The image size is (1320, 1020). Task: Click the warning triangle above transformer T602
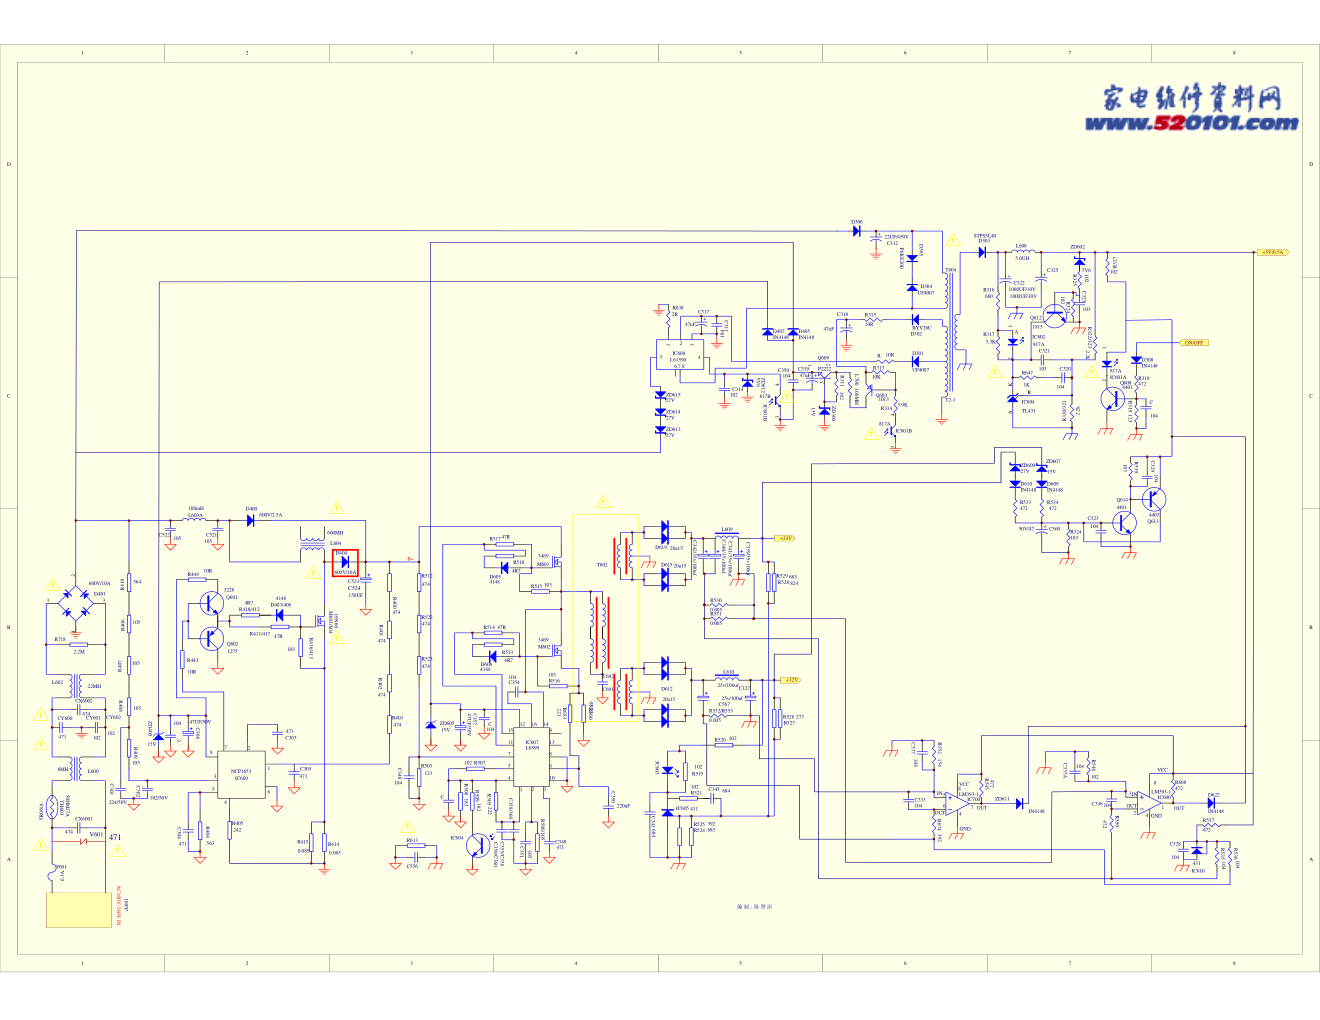coord(603,503)
